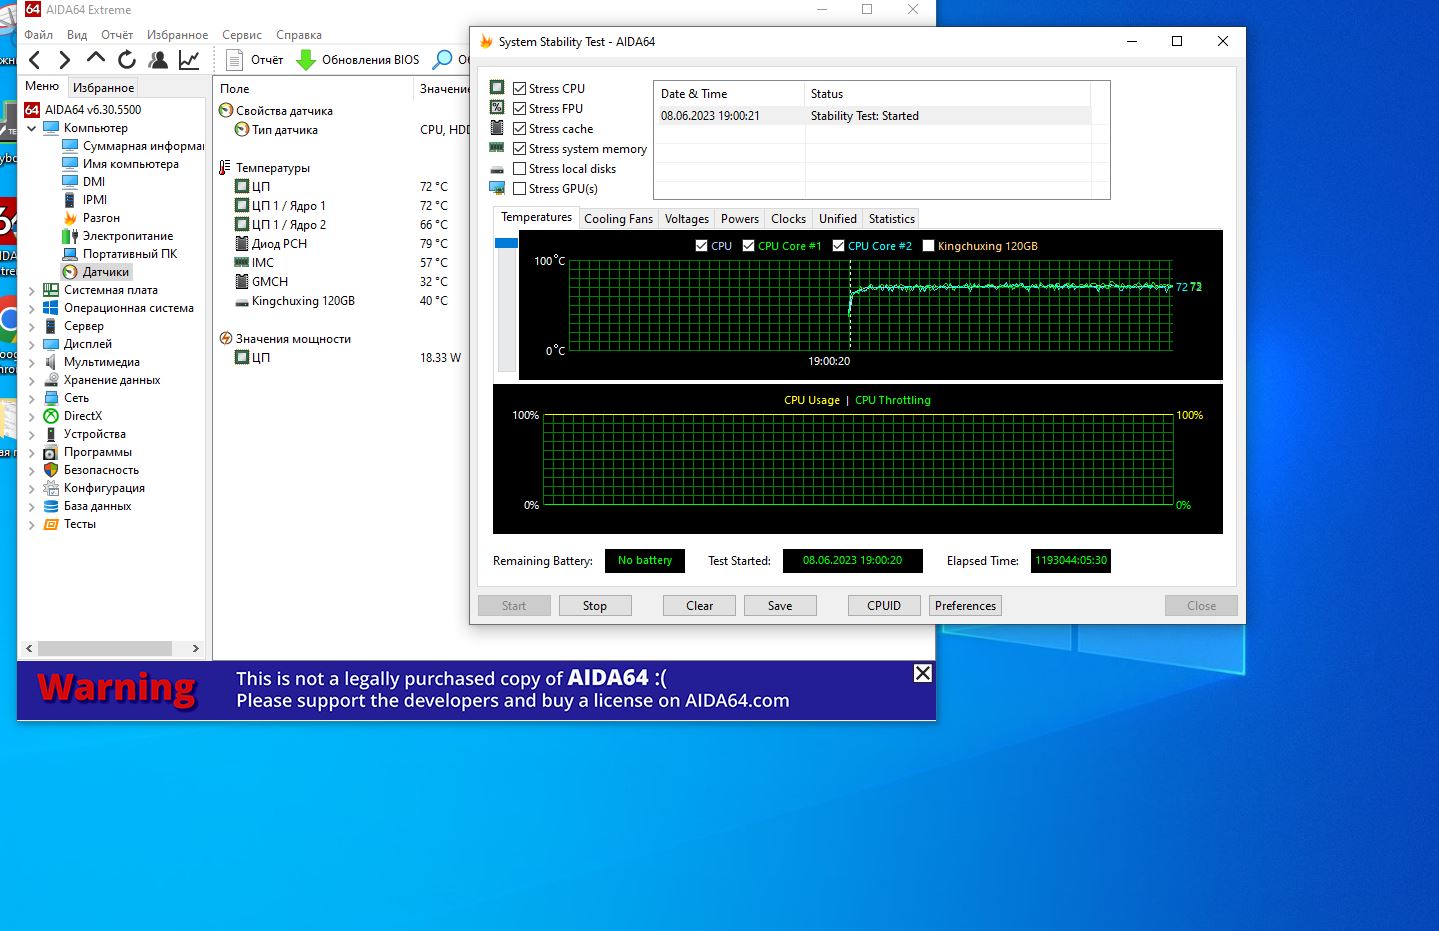Image resolution: width=1439 pixels, height=931 pixels.
Task: Open the Preferences button
Action: 966,606
